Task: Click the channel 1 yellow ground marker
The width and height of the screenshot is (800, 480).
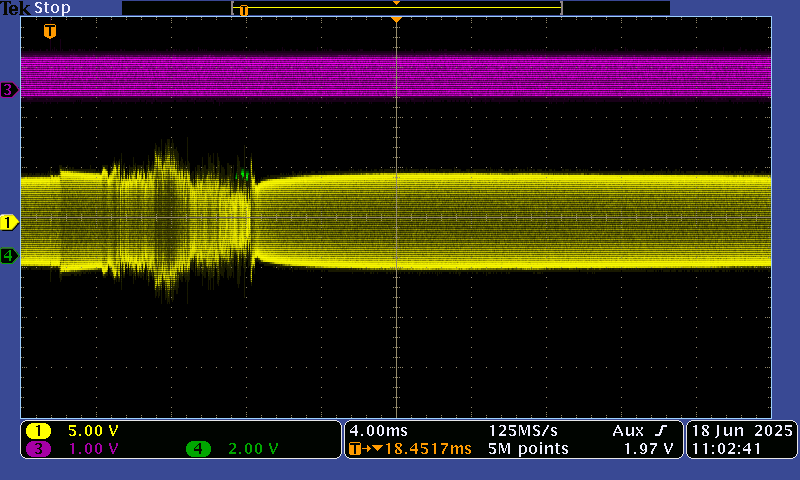Action: tap(9, 221)
